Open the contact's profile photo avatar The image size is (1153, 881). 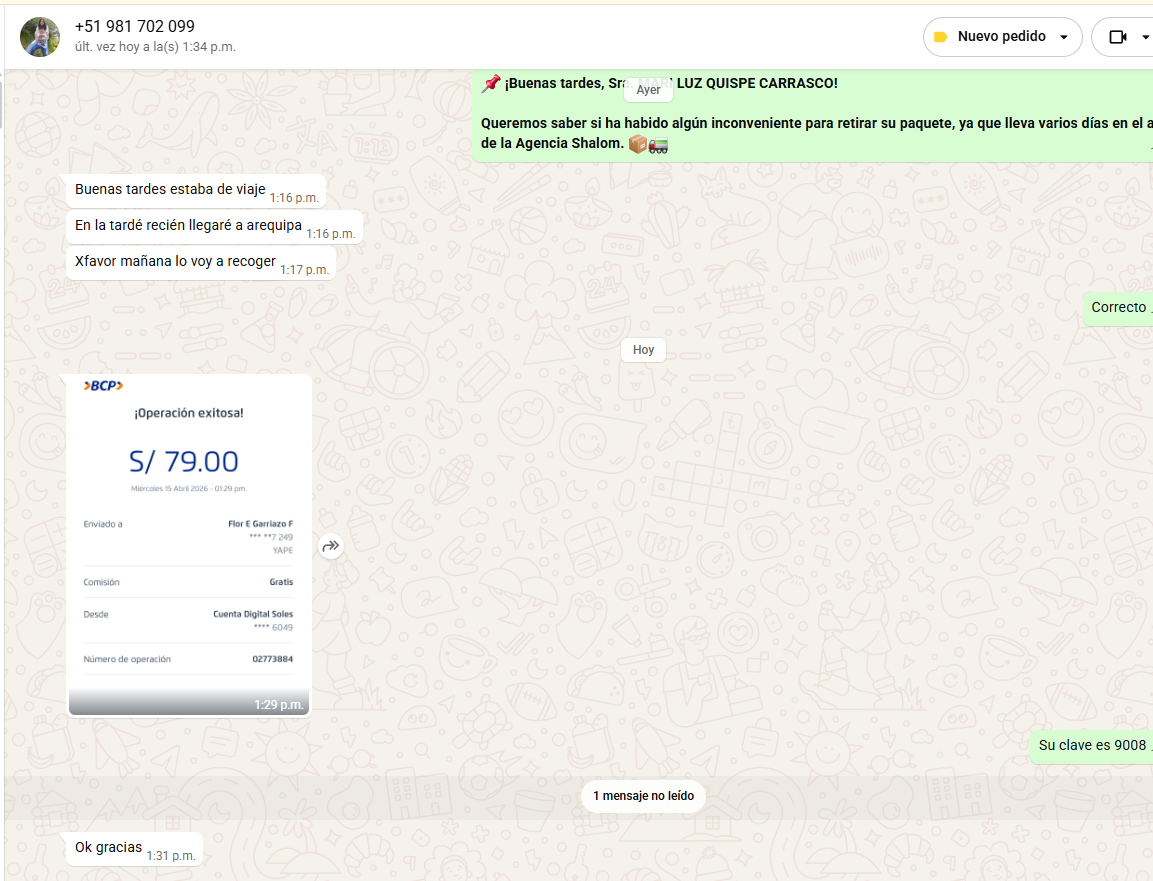(40, 37)
